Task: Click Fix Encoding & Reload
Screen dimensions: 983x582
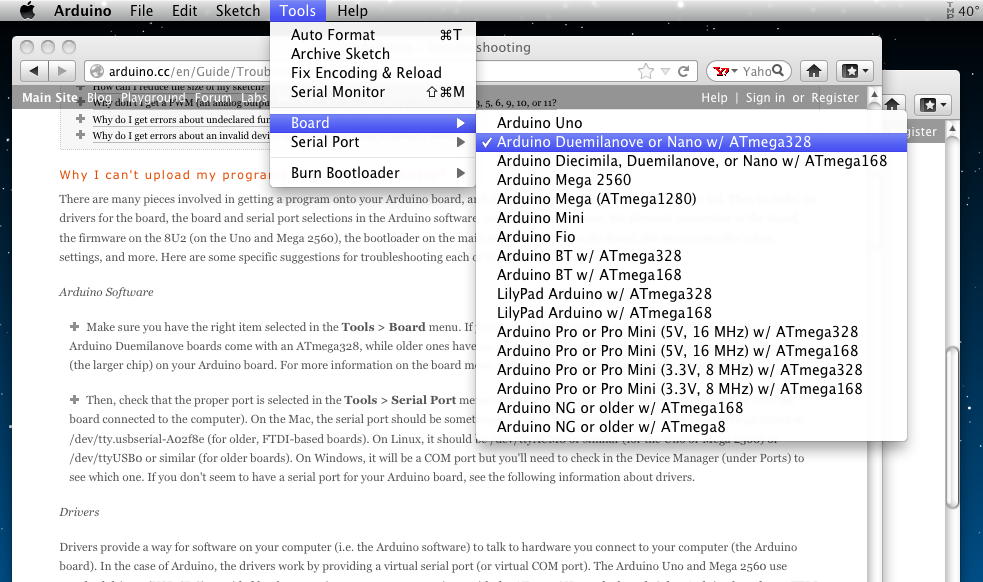Action: 372,73
